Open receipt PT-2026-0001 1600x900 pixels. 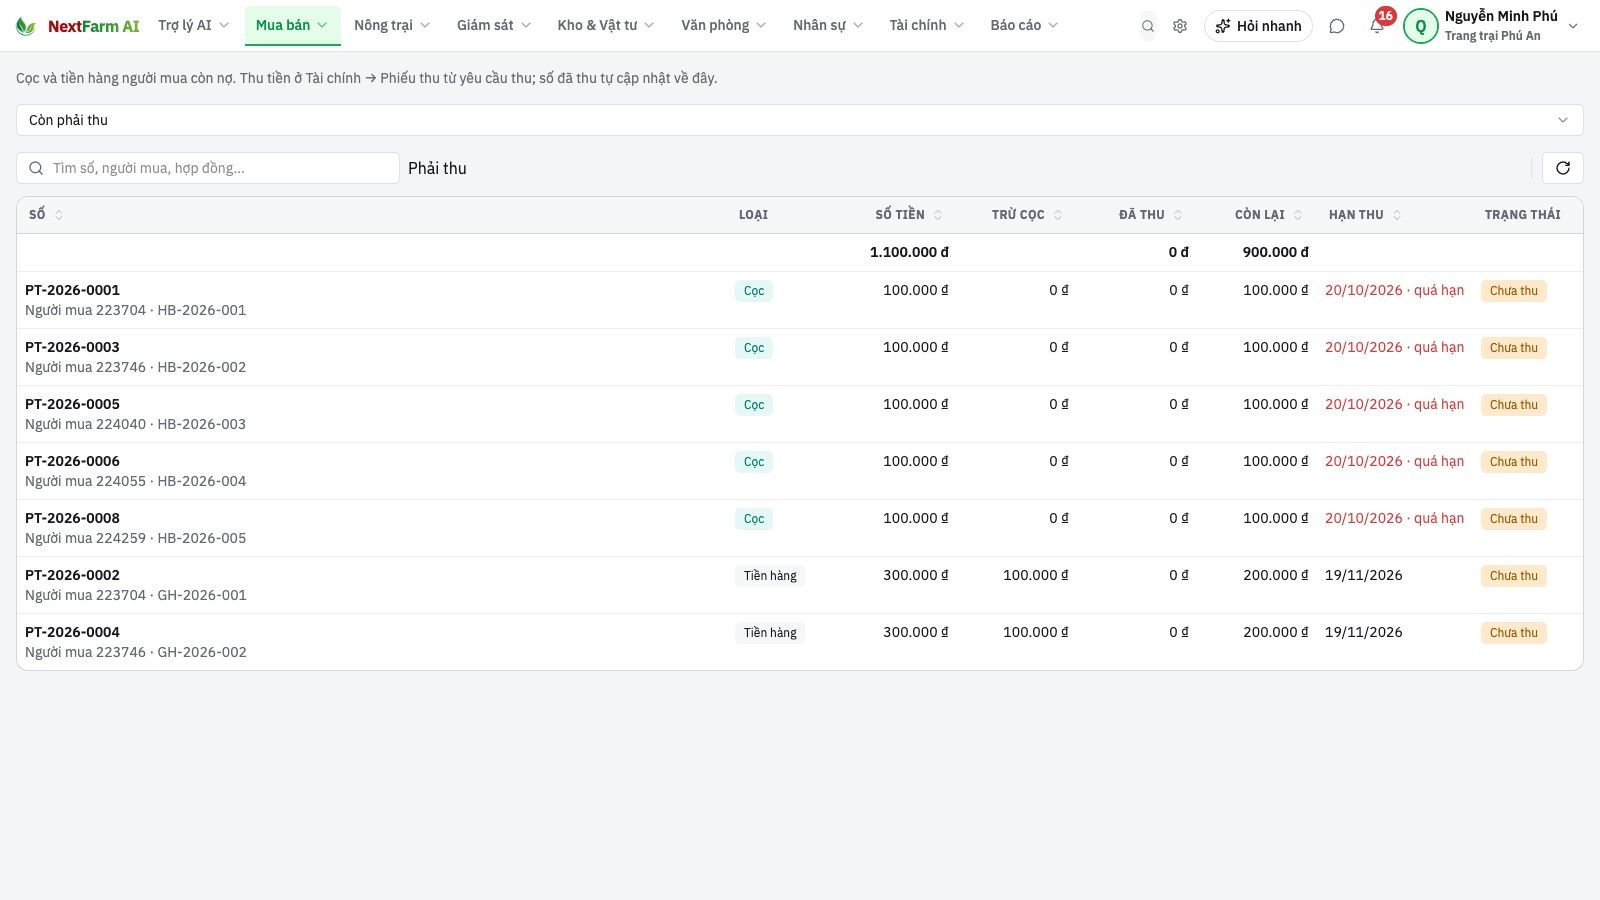pos(72,290)
